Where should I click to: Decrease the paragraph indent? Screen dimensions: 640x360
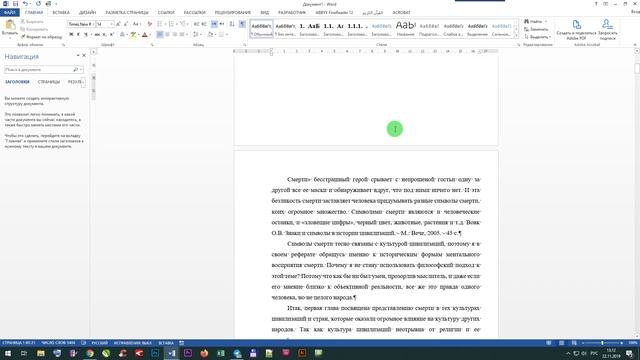pyautogui.click(x=196, y=24)
